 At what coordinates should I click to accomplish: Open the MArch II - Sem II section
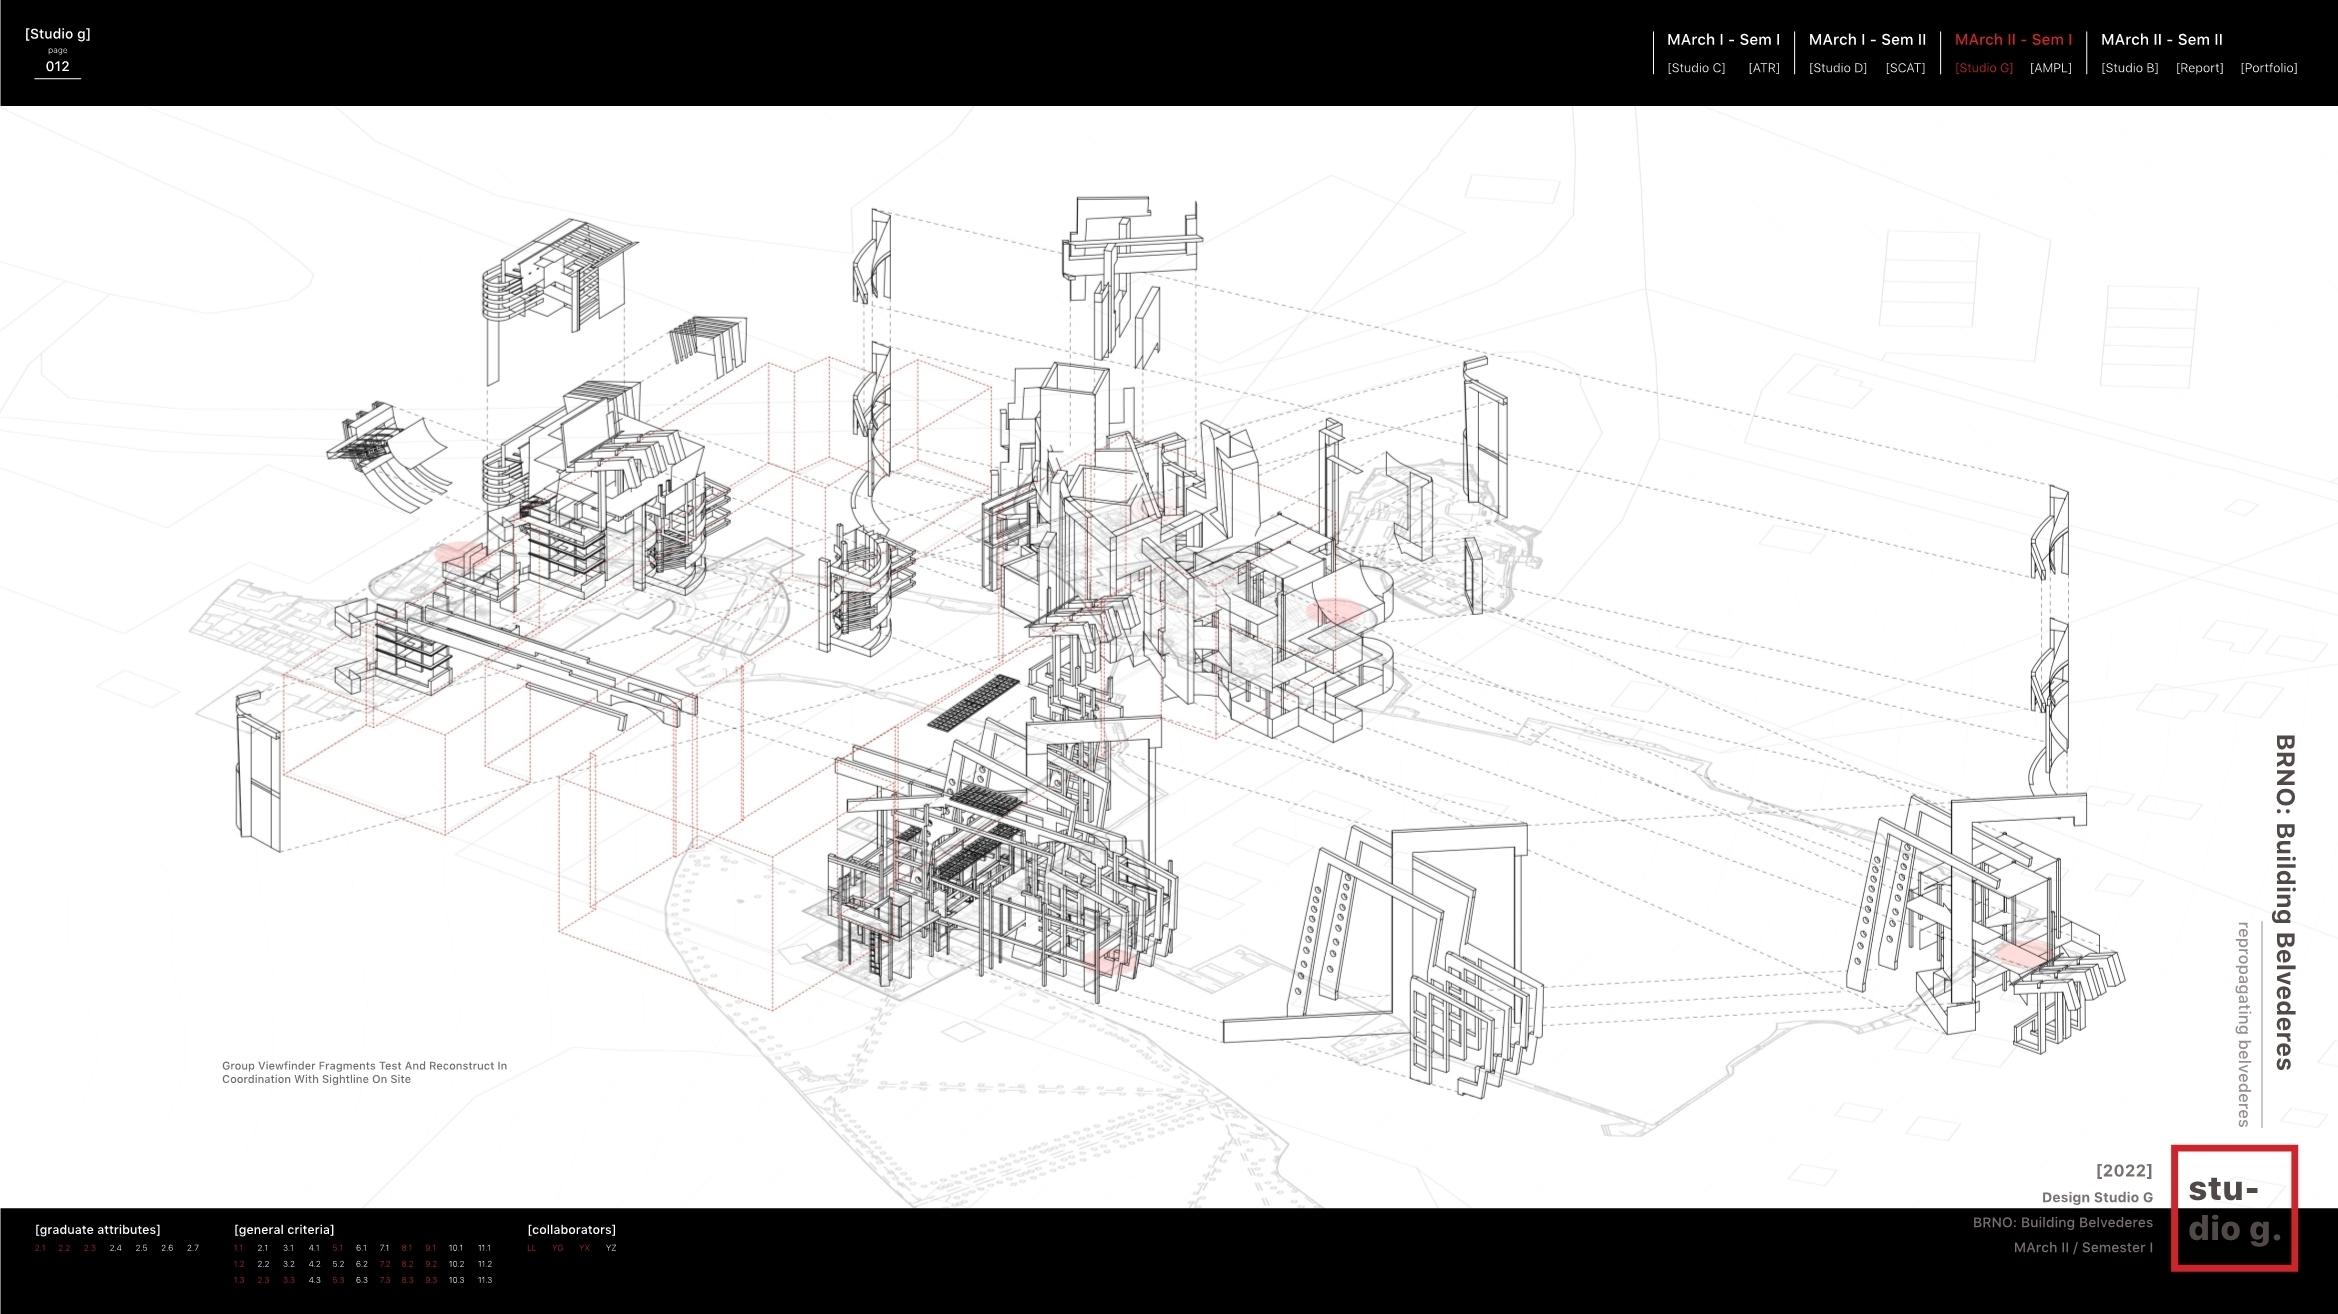2161,40
